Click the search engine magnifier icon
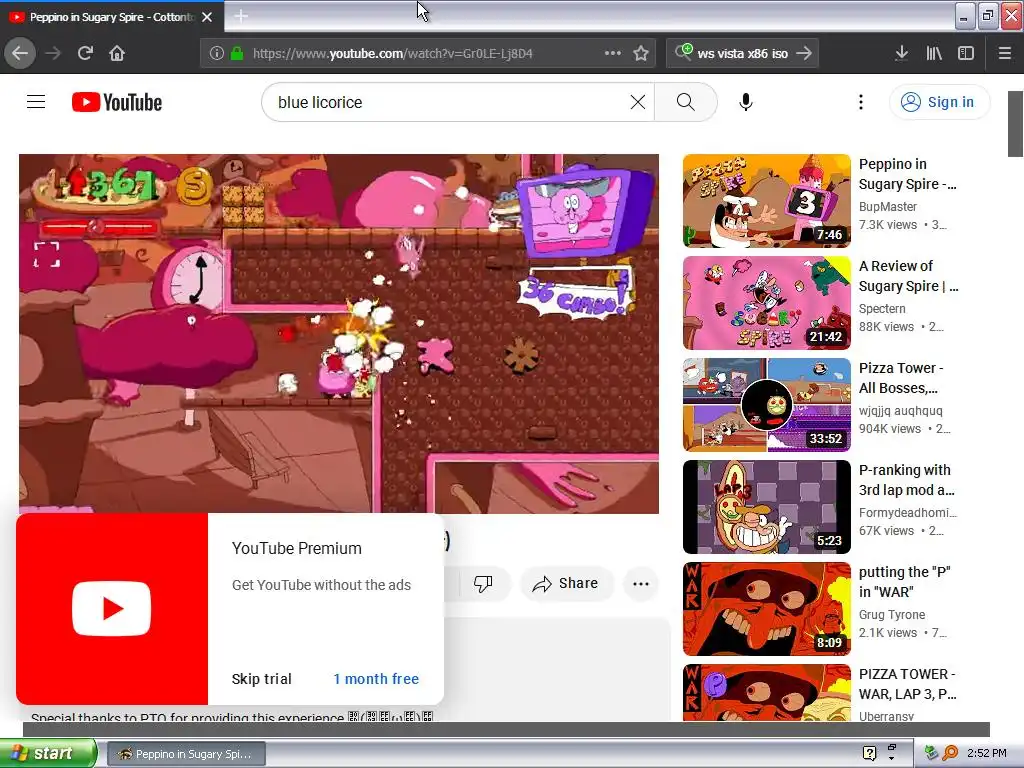 (x=683, y=52)
